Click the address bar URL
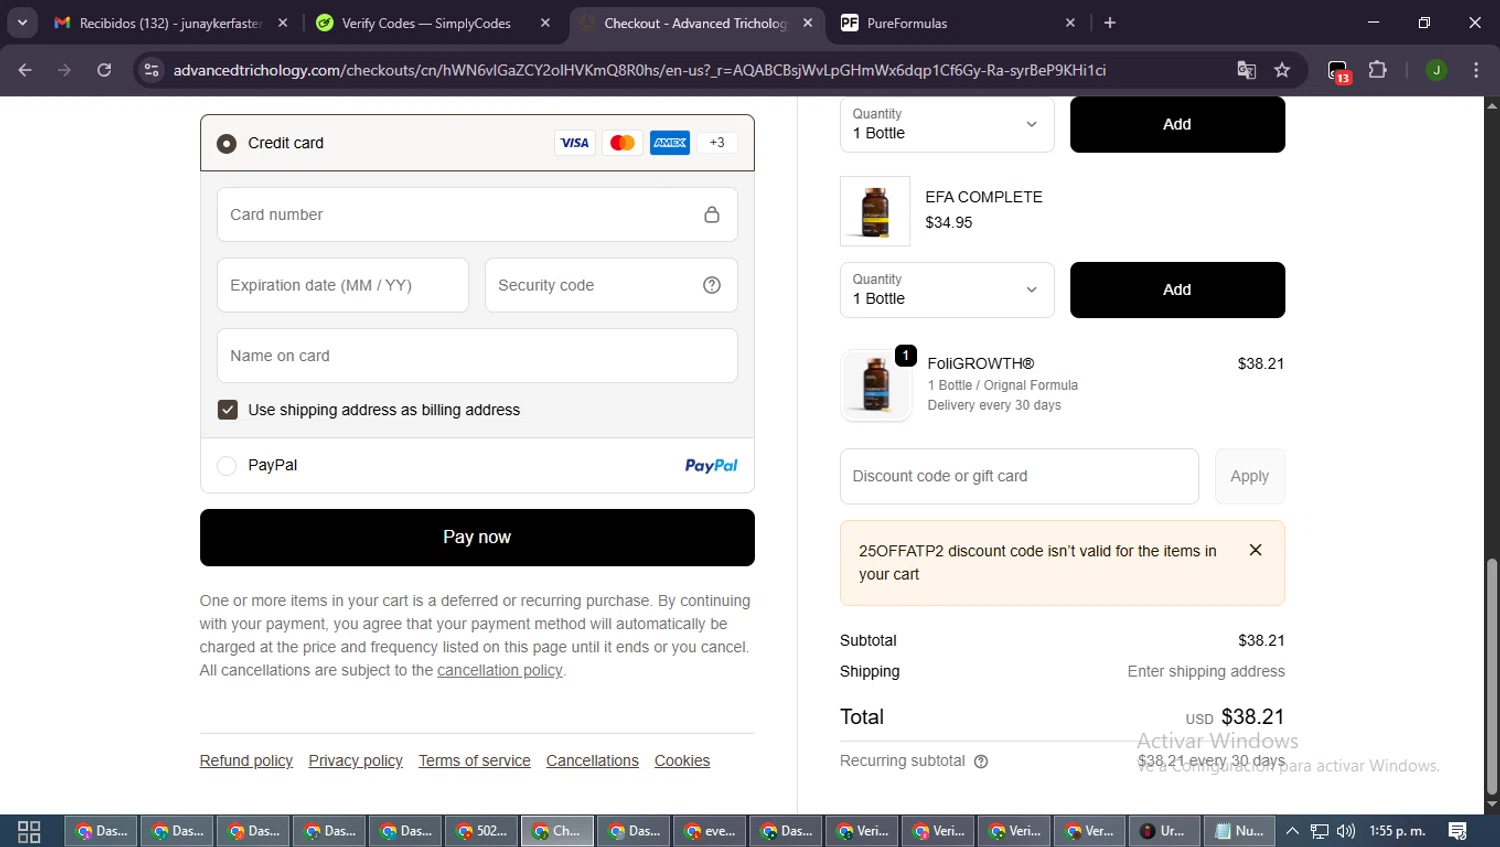1500x847 pixels. point(640,70)
